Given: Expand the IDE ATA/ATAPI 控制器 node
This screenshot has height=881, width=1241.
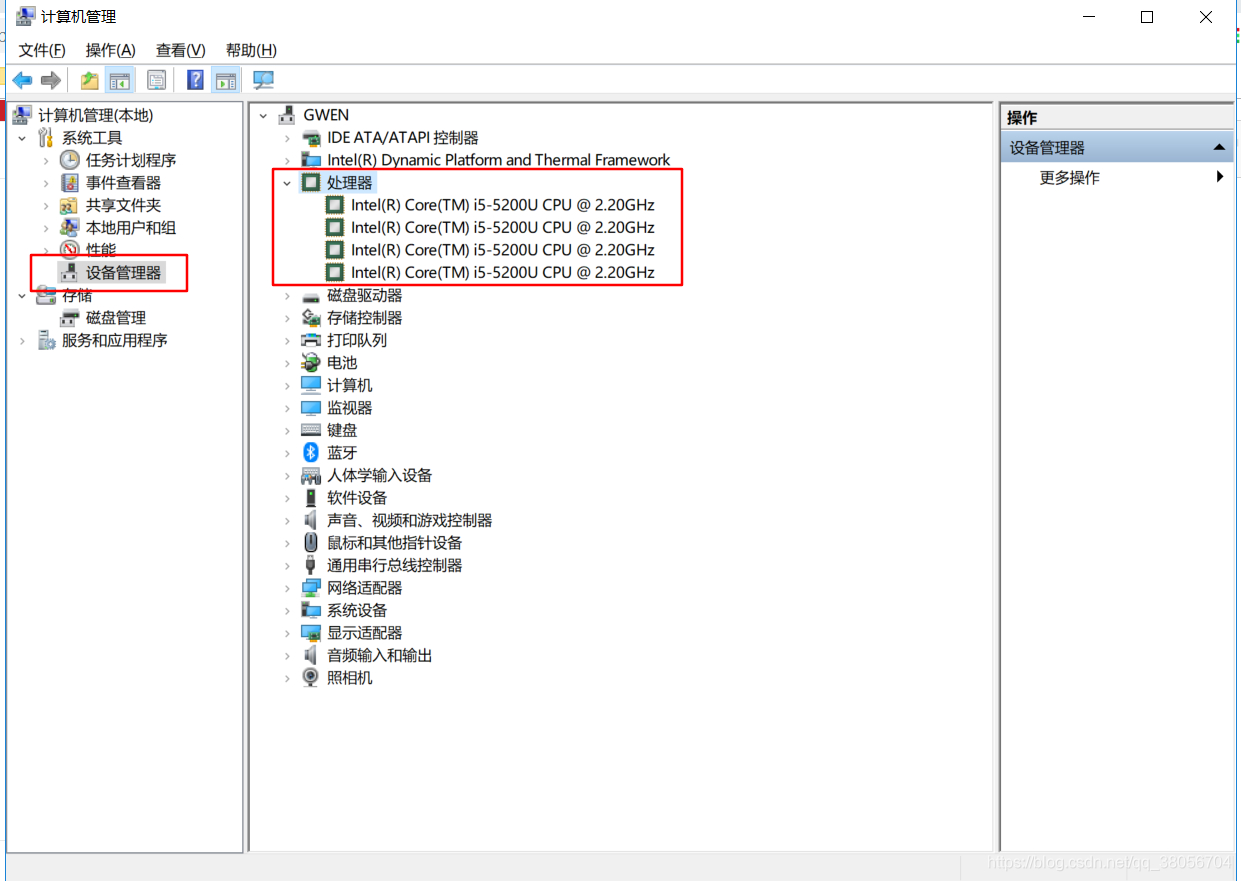Looking at the screenshot, I should pyautogui.click(x=287, y=138).
